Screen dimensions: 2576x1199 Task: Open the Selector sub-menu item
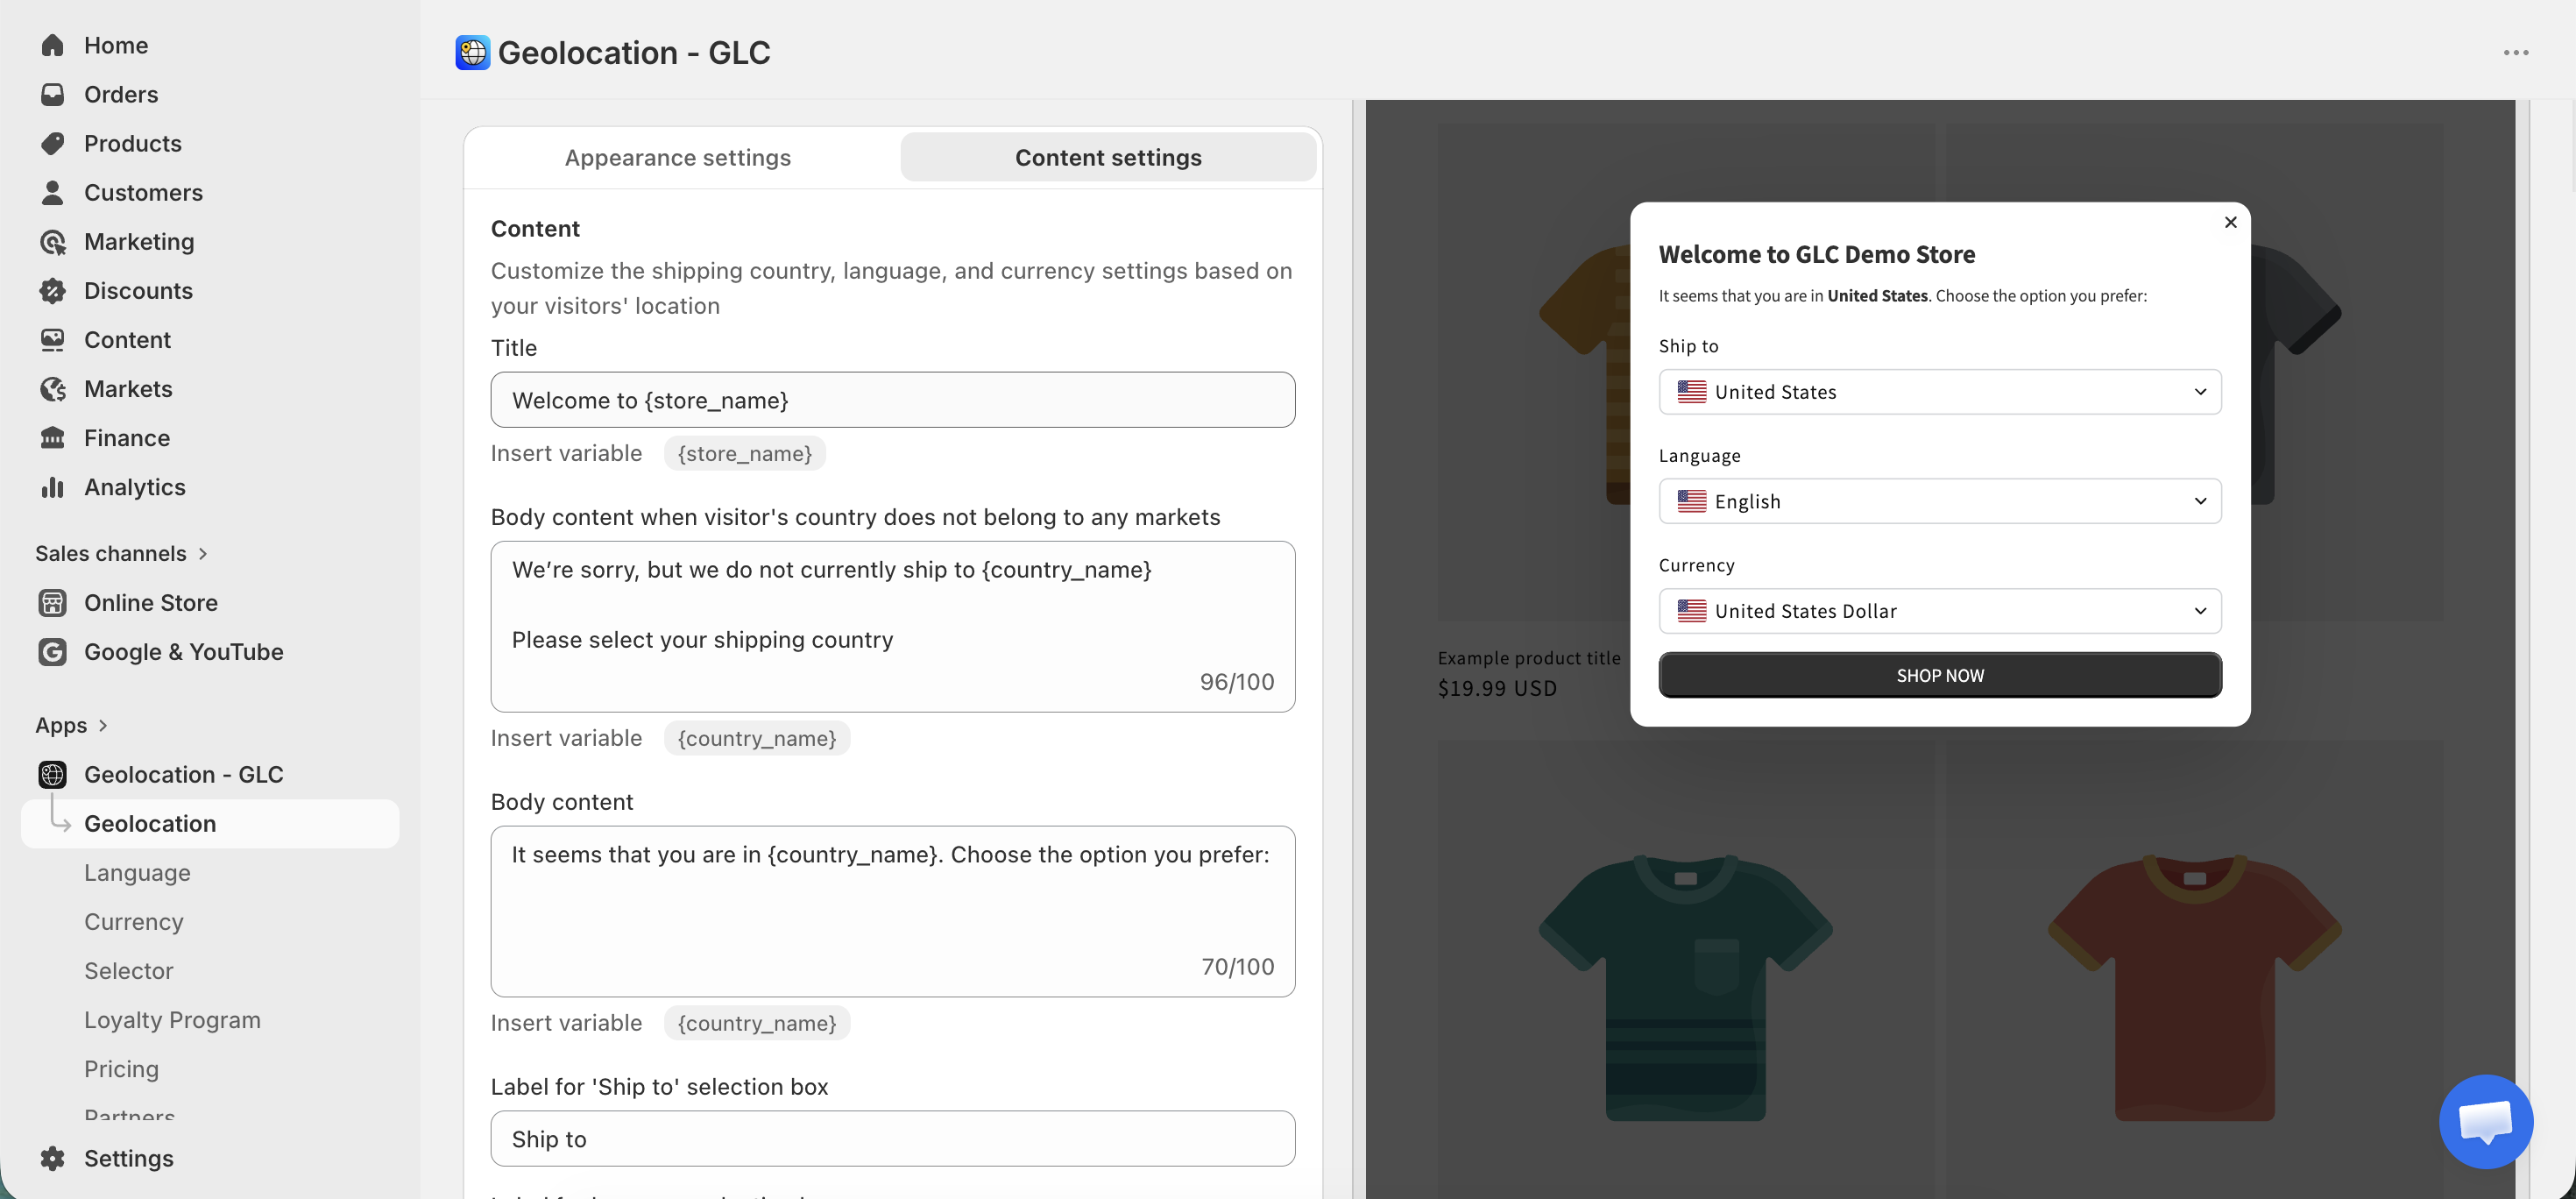click(x=129, y=970)
